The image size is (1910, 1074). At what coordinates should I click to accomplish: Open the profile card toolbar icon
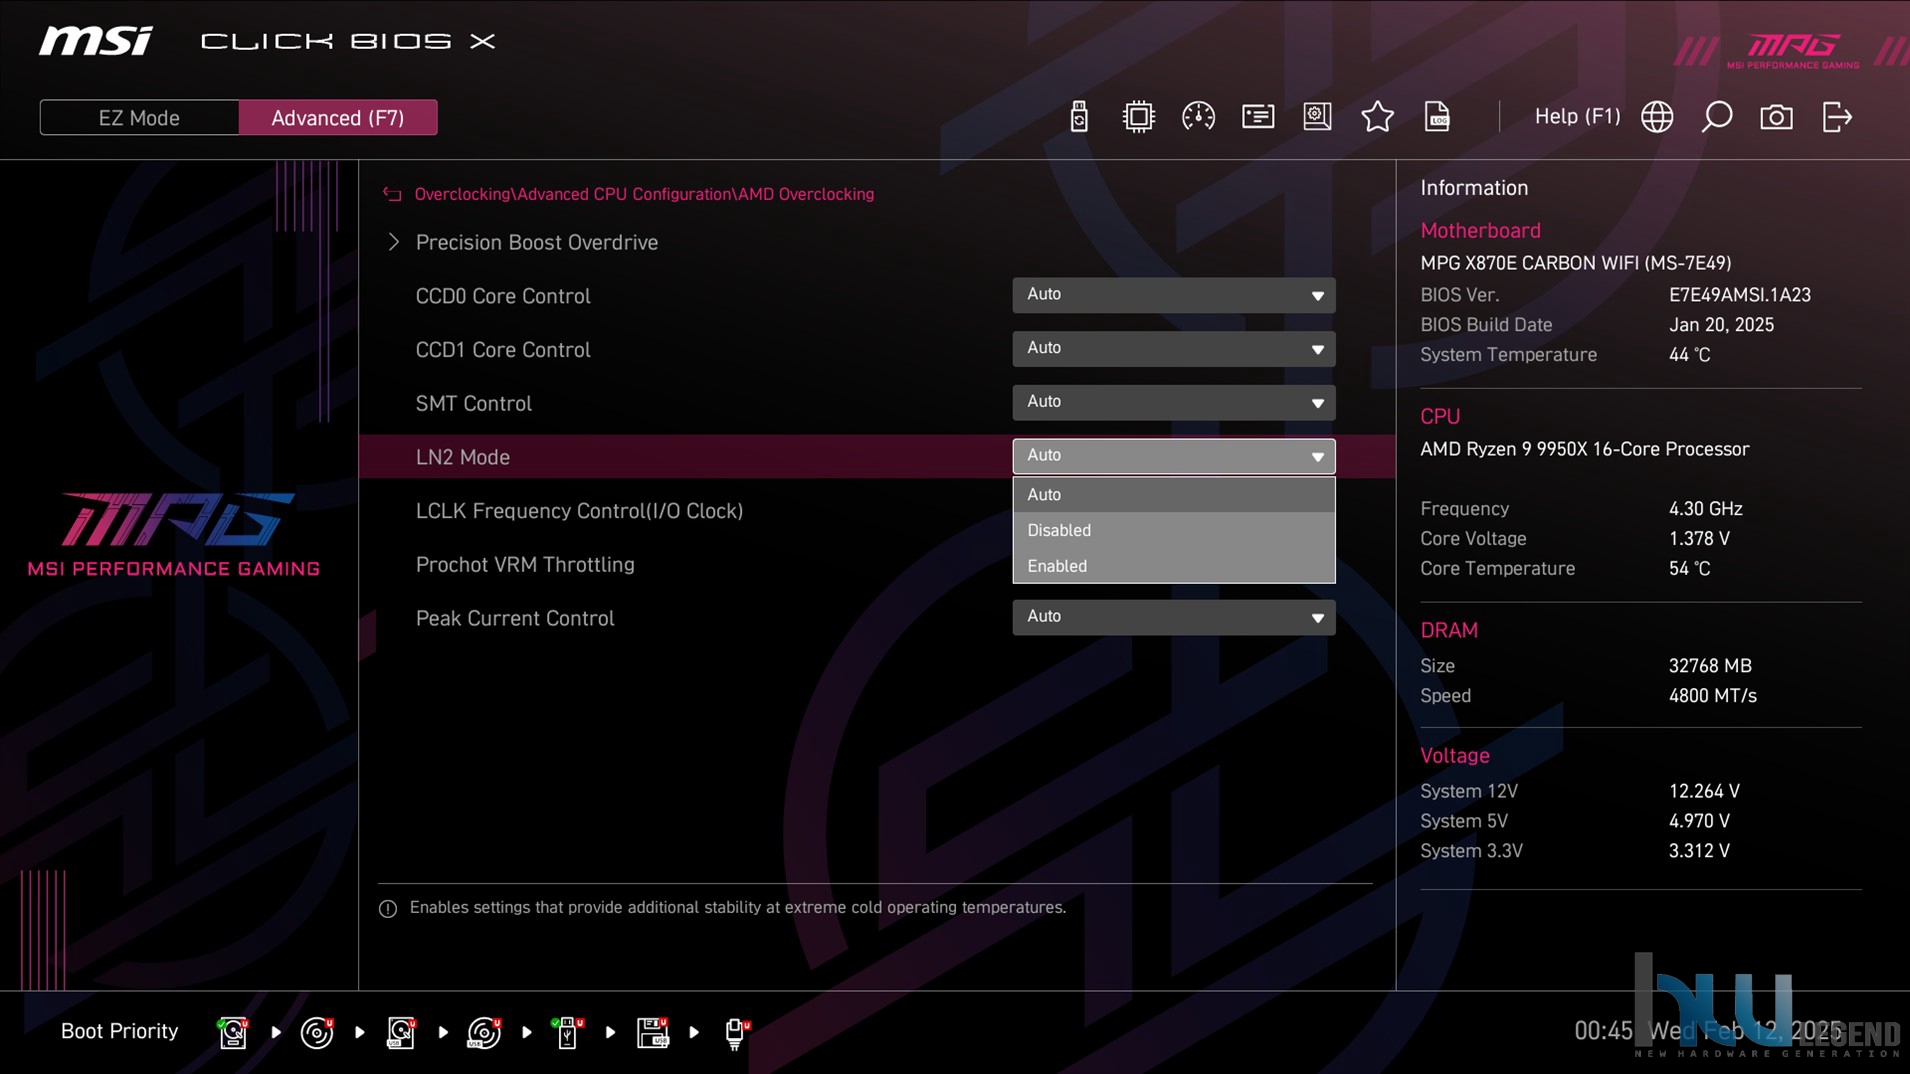(x=1258, y=117)
